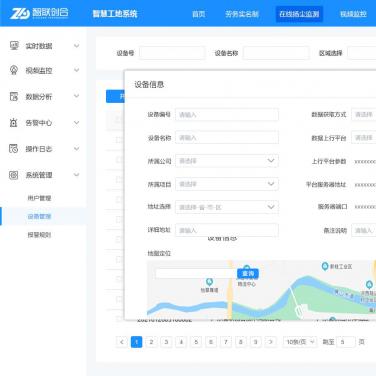The width and height of the screenshot is (376, 376).
Task: Click the 告警中心 alarm icon in sidebar
Action: pos(14,123)
